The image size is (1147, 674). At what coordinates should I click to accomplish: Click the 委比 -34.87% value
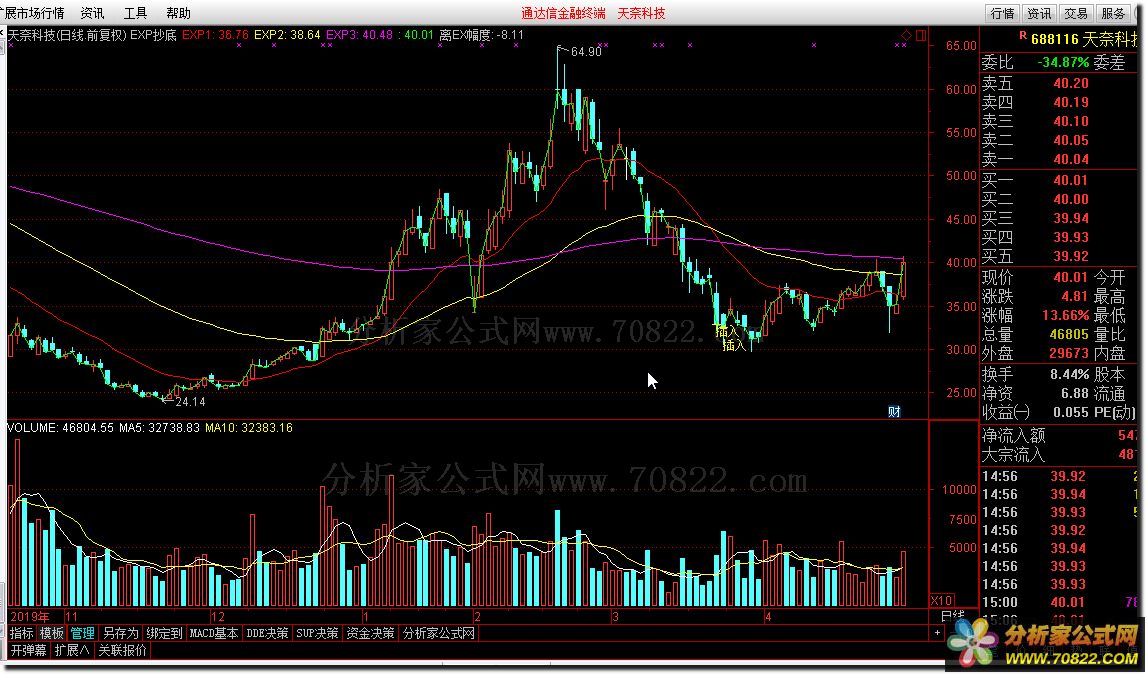click(1063, 63)
